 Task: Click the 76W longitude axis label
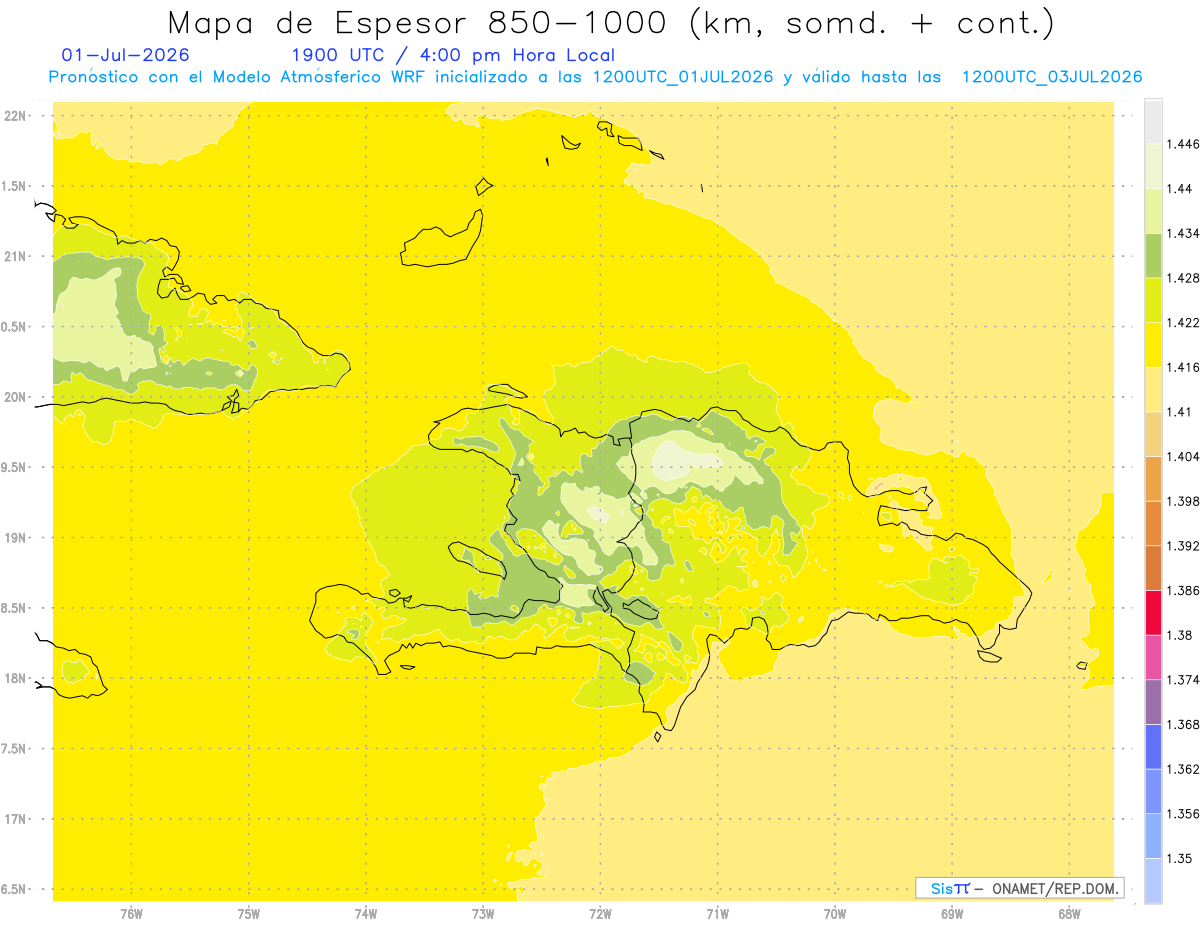131,913
